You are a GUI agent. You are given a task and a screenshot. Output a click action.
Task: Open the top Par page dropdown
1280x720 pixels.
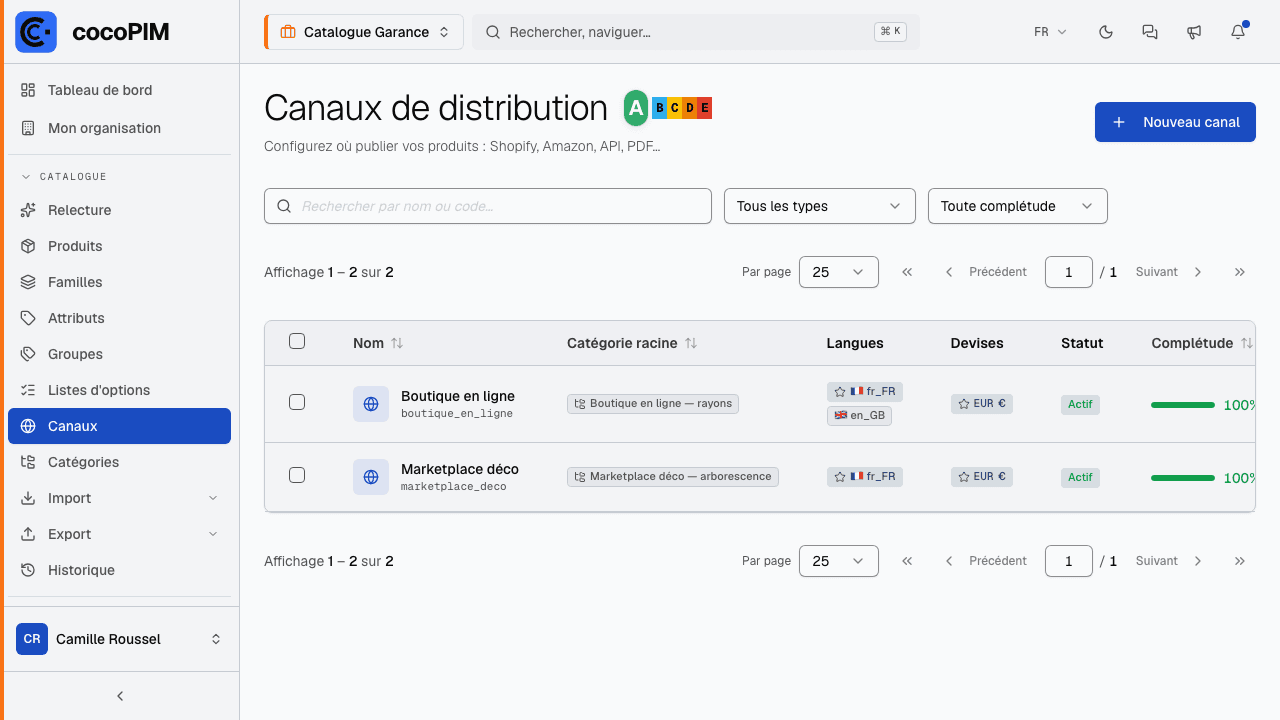tap(839, 272)
